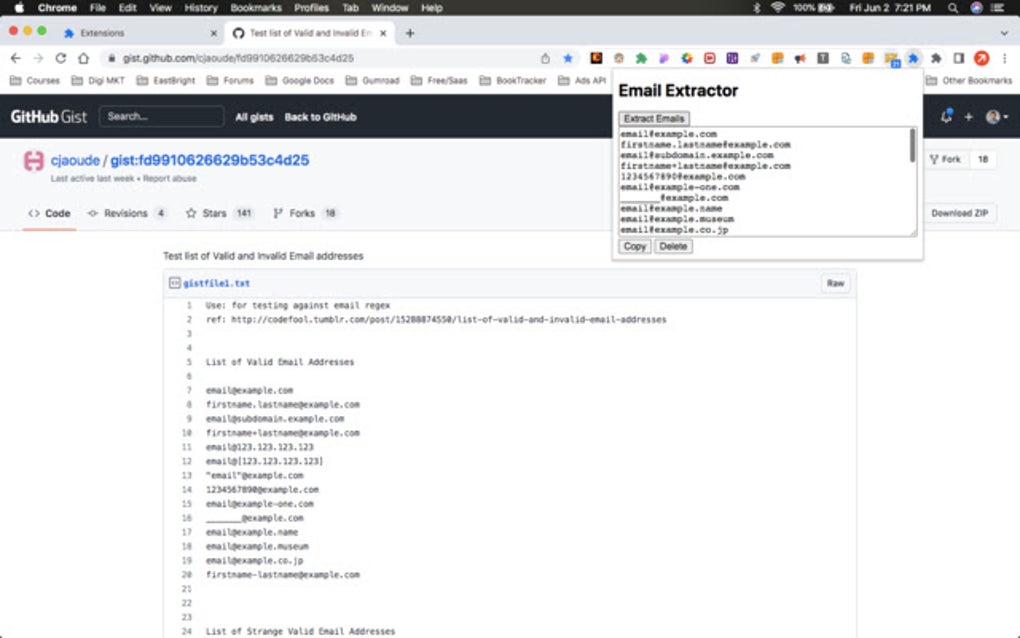Click the document copy extension icon
The image size is (1020, 638).
coord(846,59)
